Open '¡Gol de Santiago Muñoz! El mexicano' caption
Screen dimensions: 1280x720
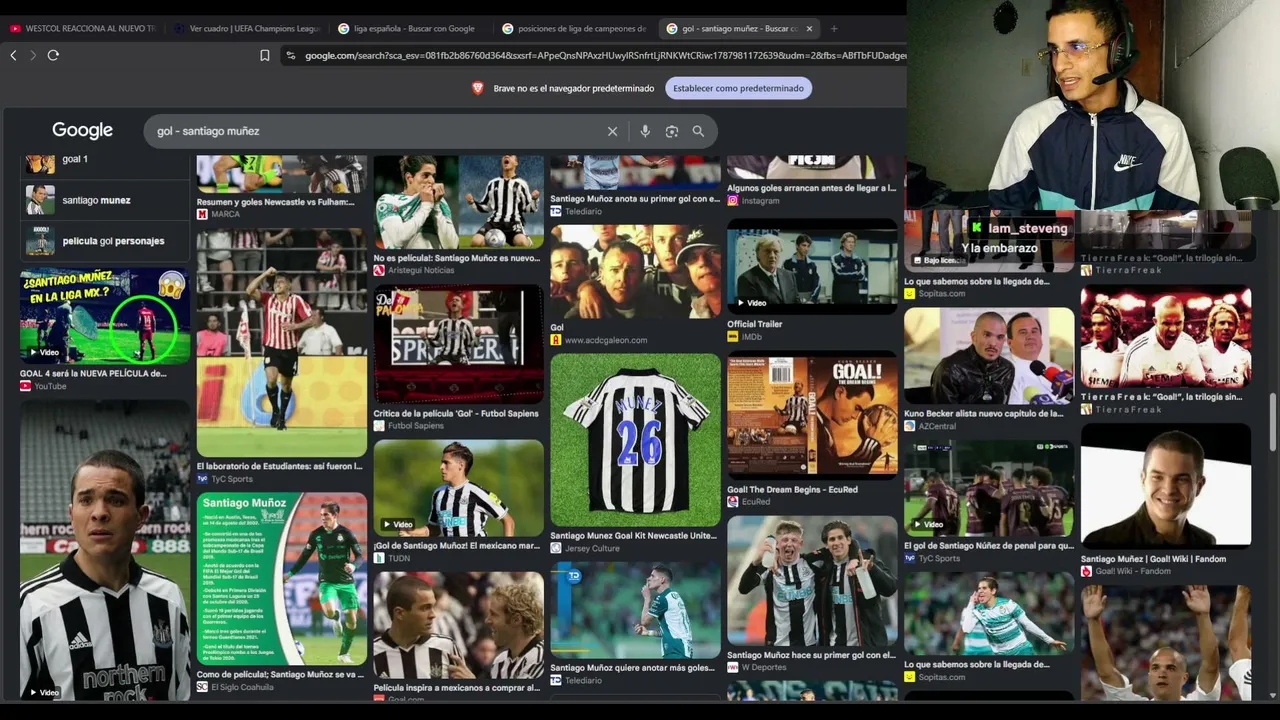pyautogui.click(x=457, y=546)
